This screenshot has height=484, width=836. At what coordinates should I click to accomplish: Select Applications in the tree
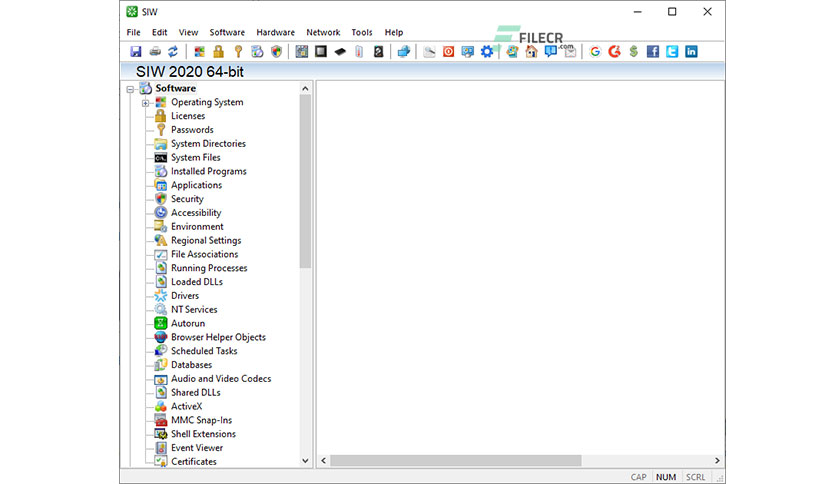coord(196,185)
